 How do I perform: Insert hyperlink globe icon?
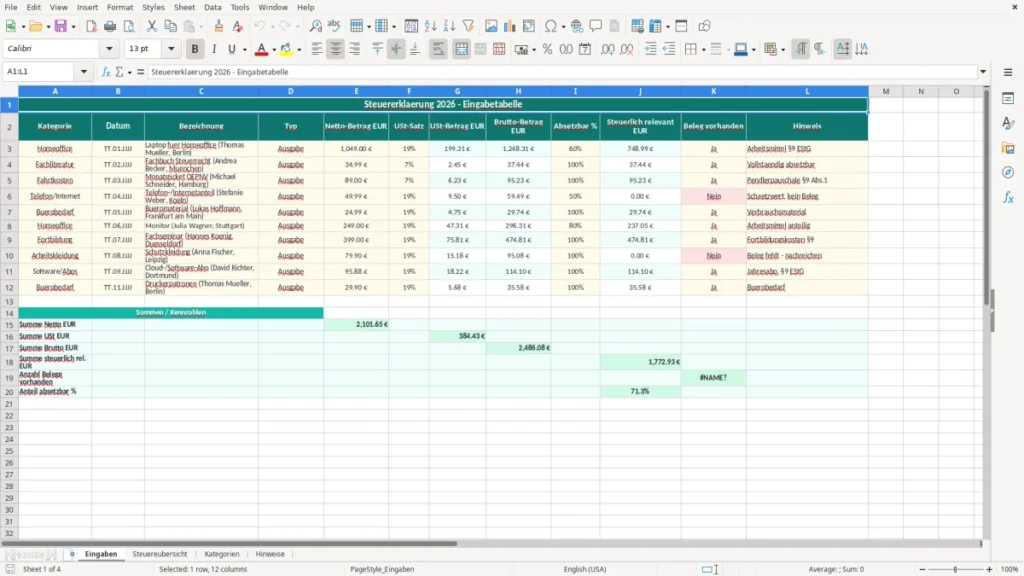[577, 26]
